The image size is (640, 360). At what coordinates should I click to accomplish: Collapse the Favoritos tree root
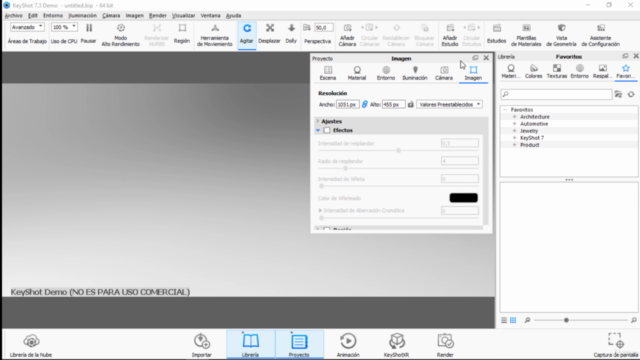click(505, 110)
